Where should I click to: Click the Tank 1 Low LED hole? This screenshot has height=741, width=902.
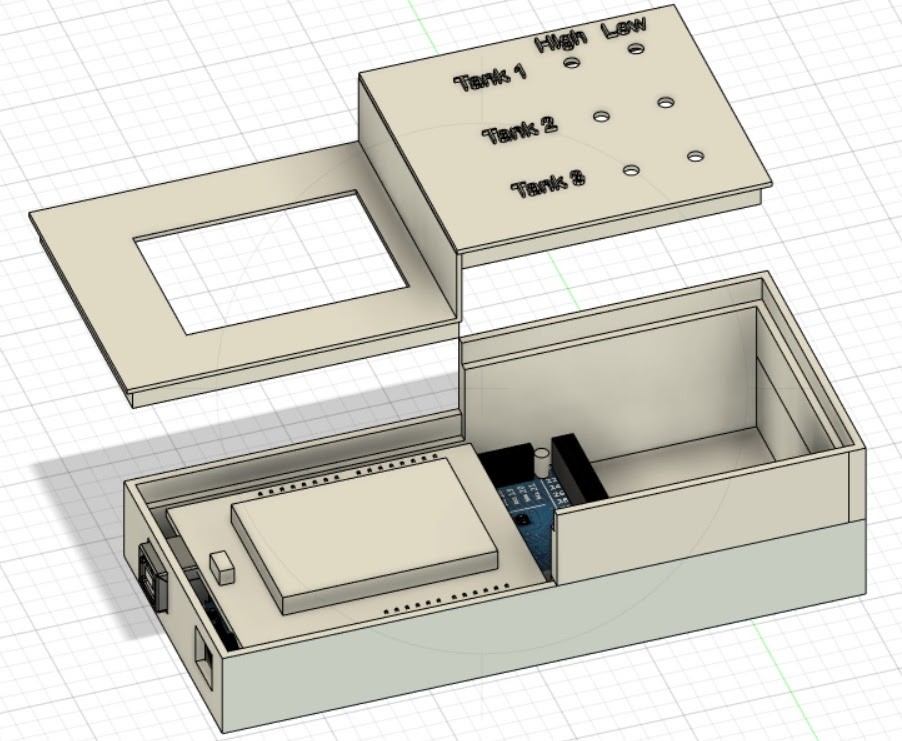pyautogui.click(x=636, y=48)
